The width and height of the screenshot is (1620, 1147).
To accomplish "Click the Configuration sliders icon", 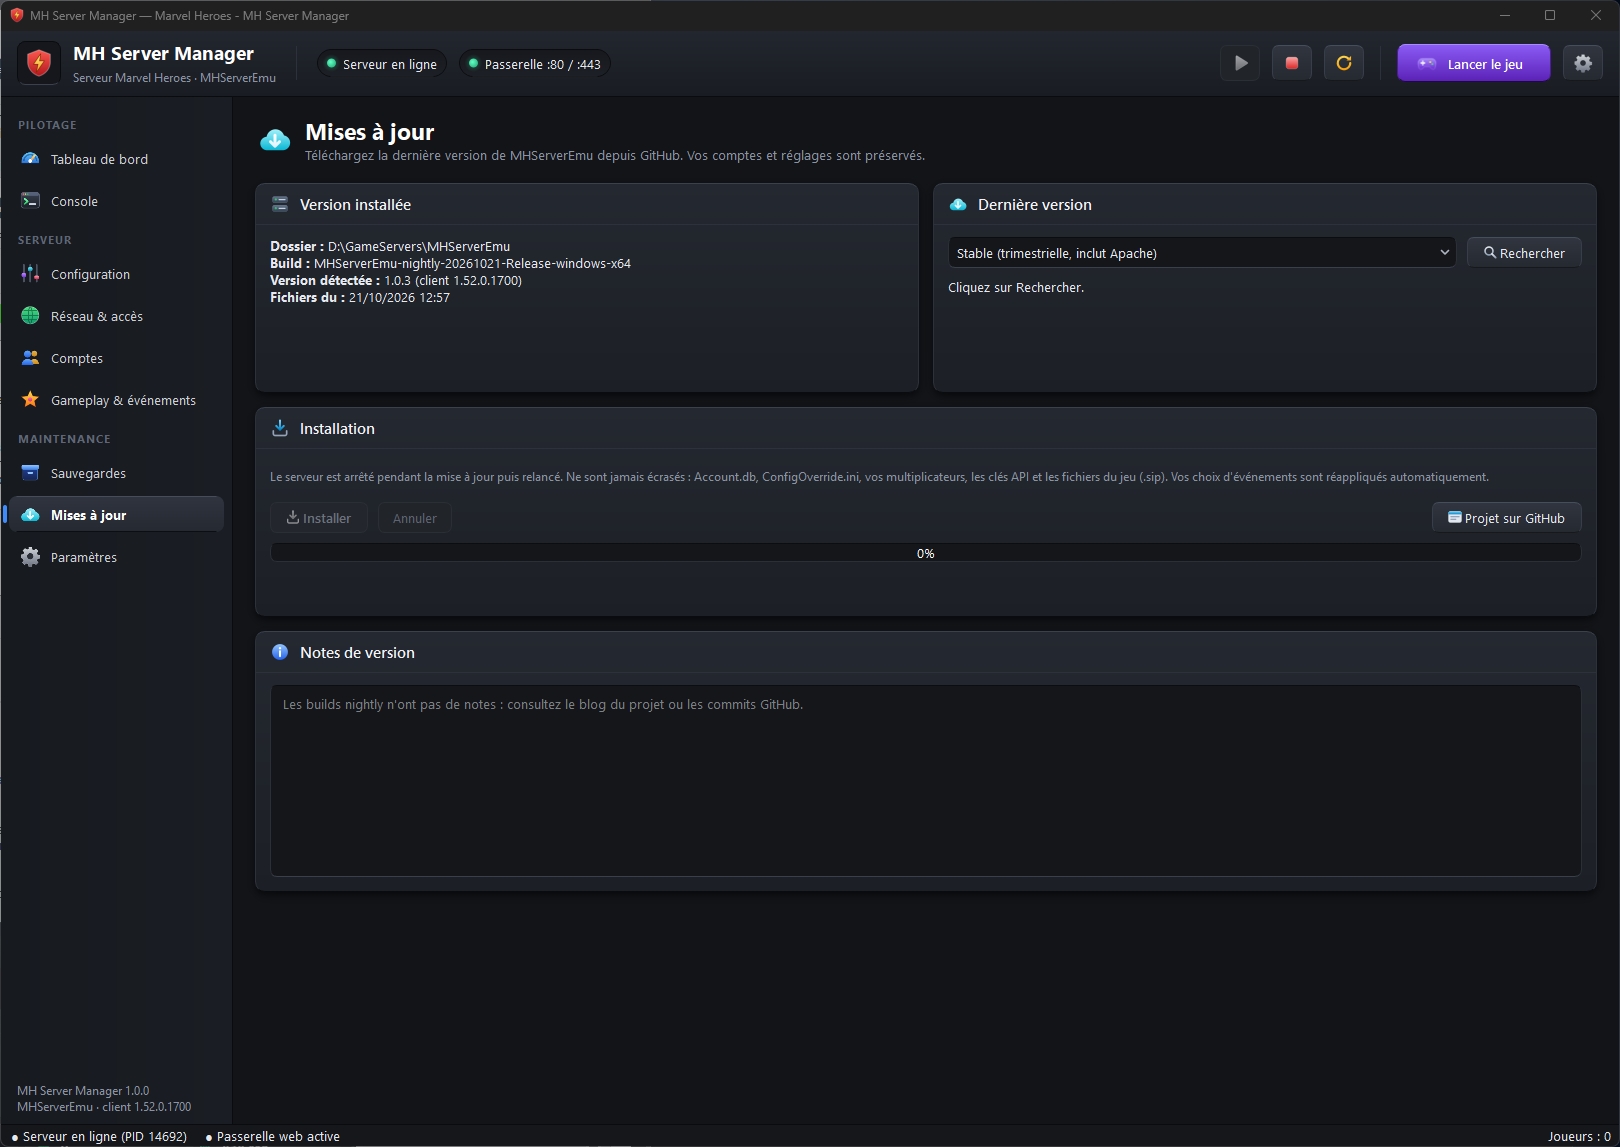I will tap(31, 274).
